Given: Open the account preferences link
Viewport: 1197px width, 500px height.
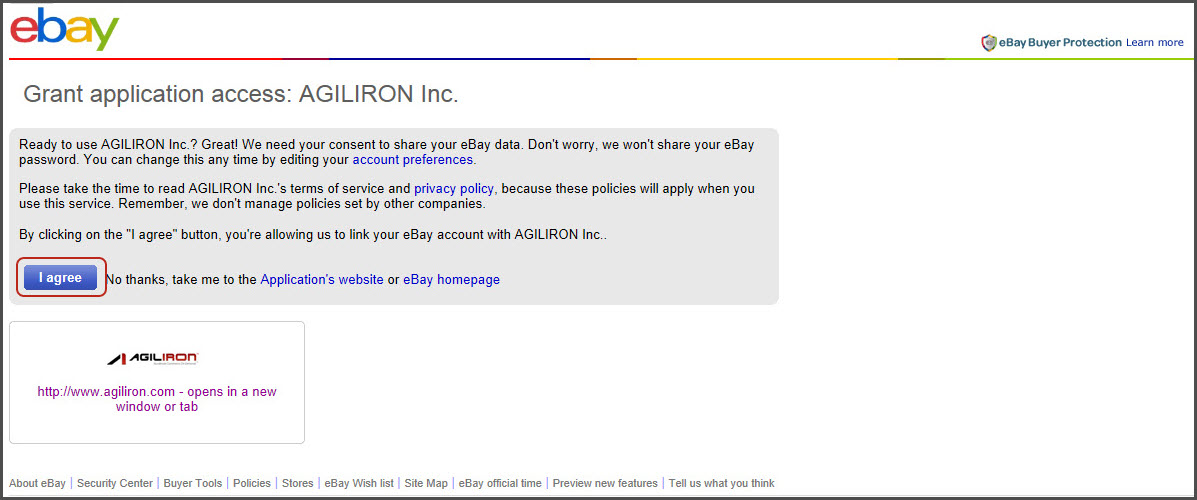Looking at the screenshot, I should click(x=412, y=160).
